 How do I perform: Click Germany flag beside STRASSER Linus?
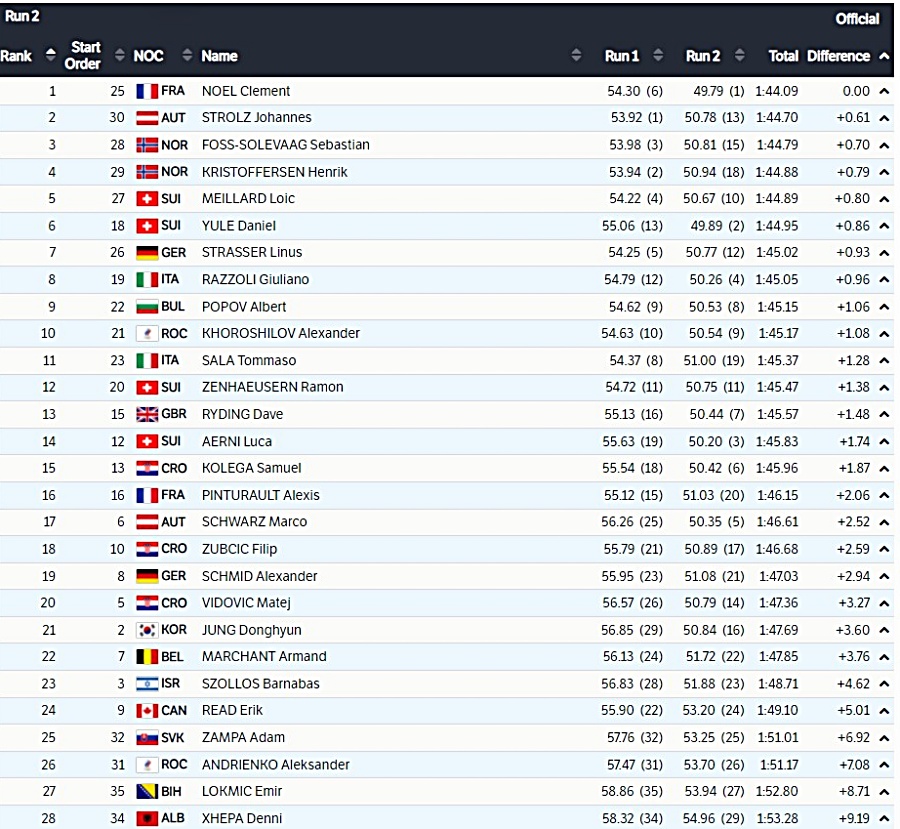point(147,253)
